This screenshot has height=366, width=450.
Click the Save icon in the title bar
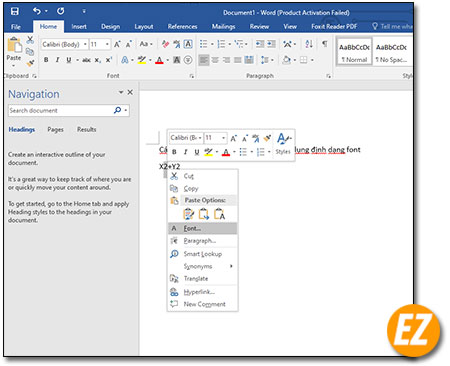15,11
